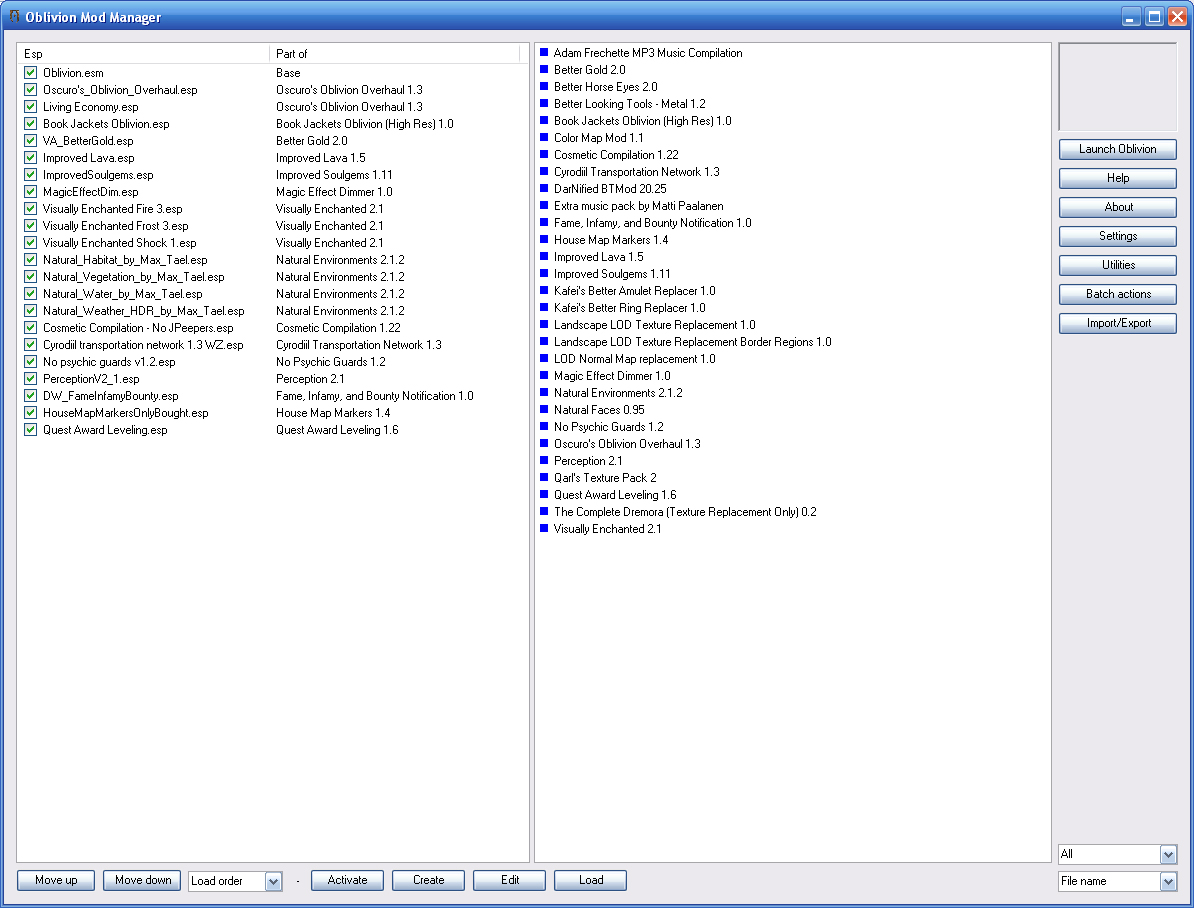Toggle Oscuro's_Oblivion_Overhaul.esp checkbox
Image resolution: width=1194 pixels, height=908 pixels.
pyautogui.click(x=30, y=89)
